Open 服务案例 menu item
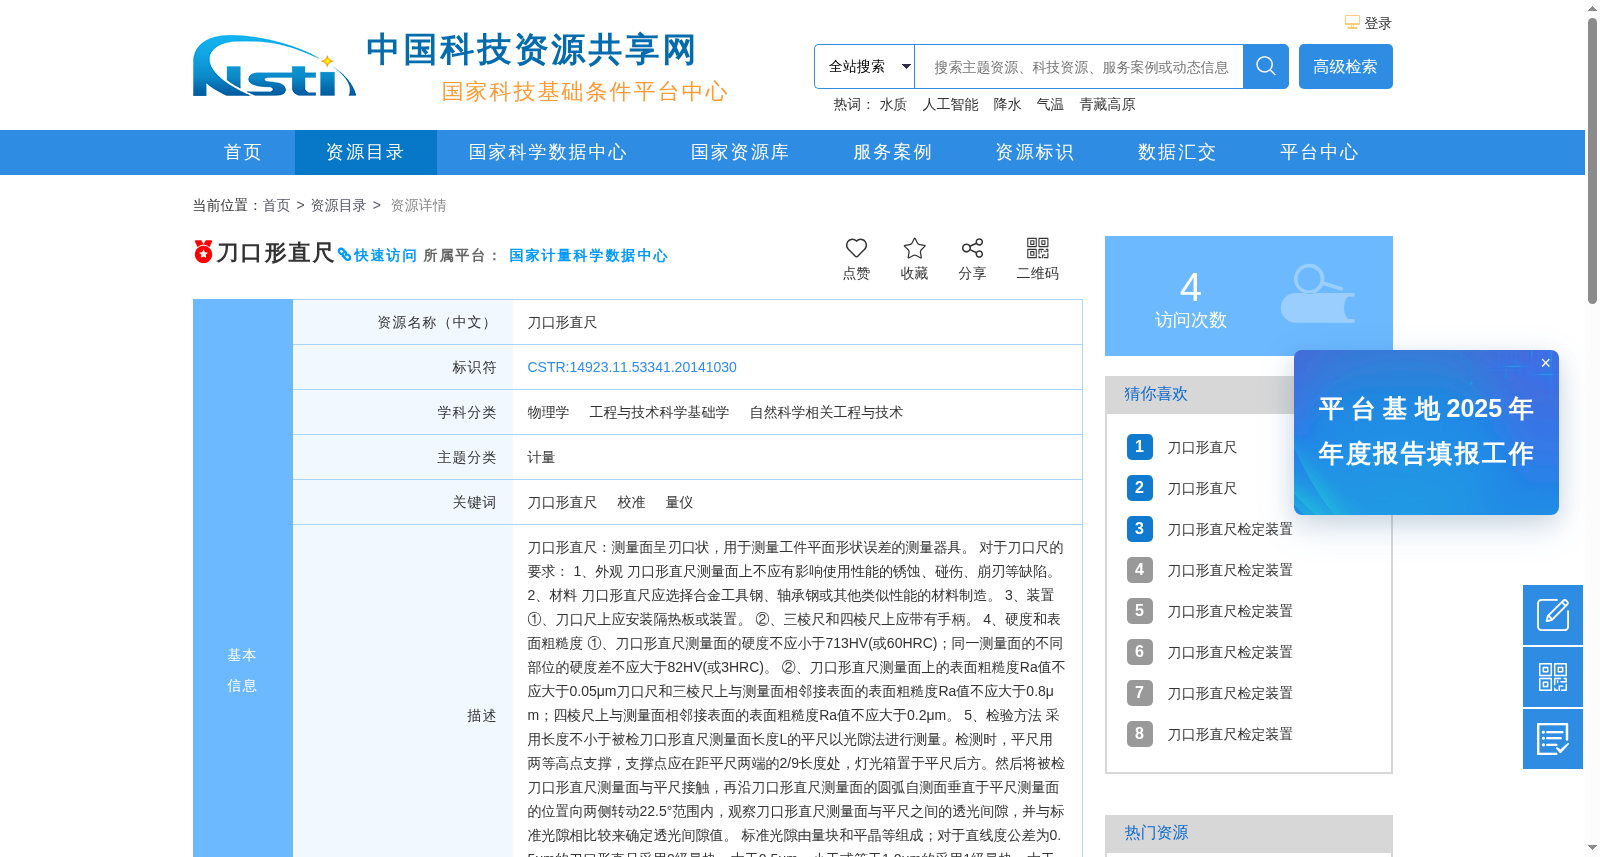Screen dimensions: 1600x857 (892, 152)
